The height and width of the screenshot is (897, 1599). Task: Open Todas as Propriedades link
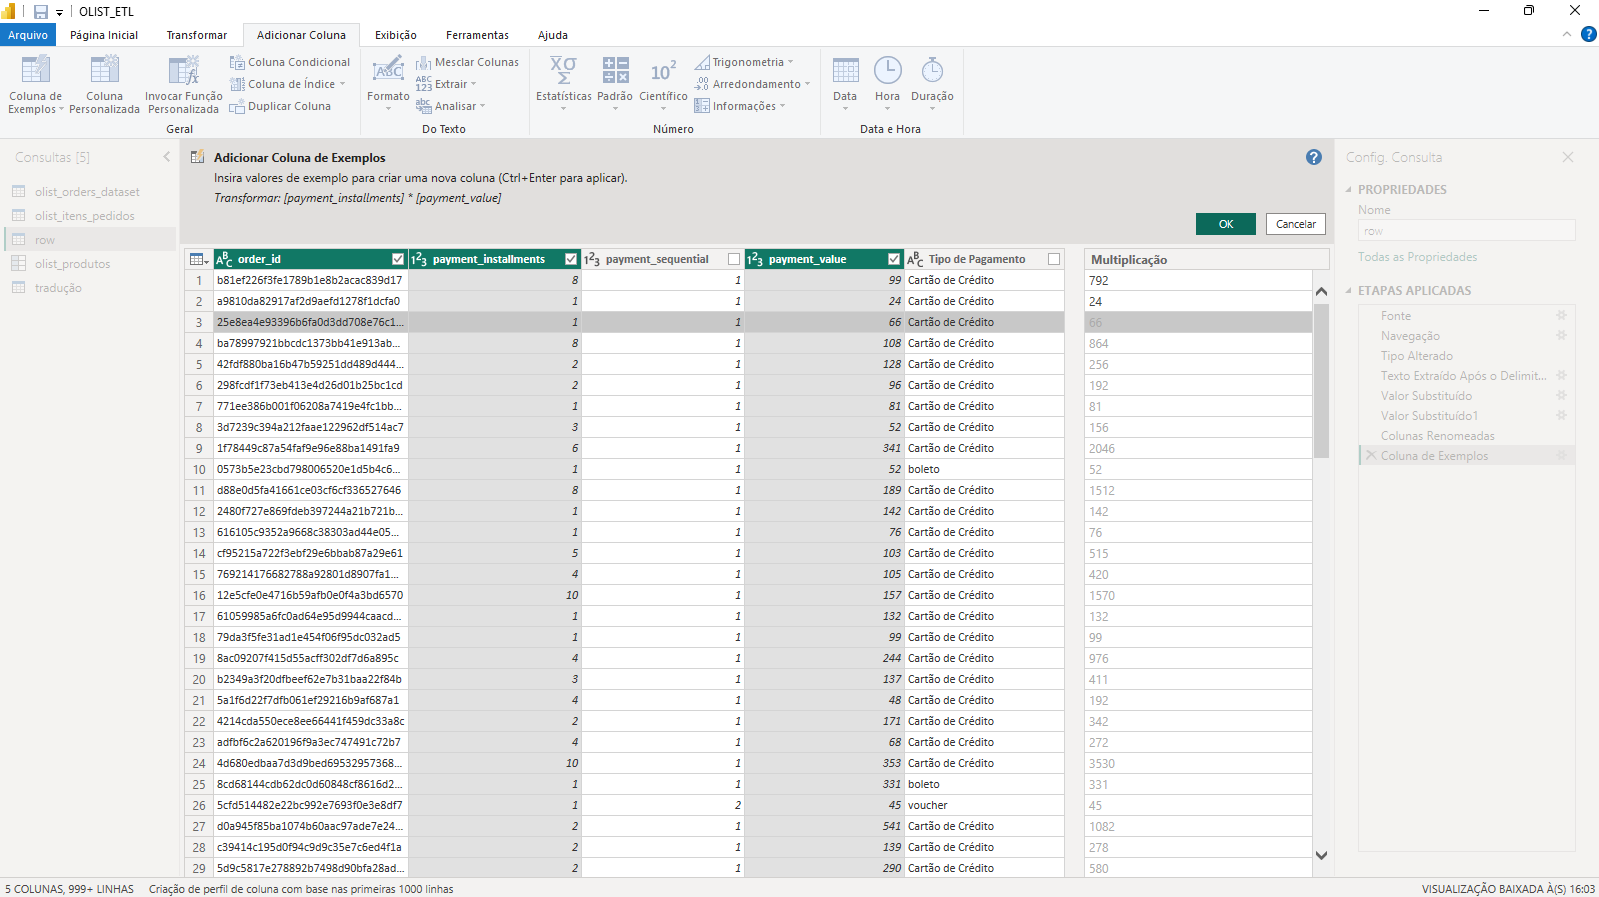tap(1417, 257)
